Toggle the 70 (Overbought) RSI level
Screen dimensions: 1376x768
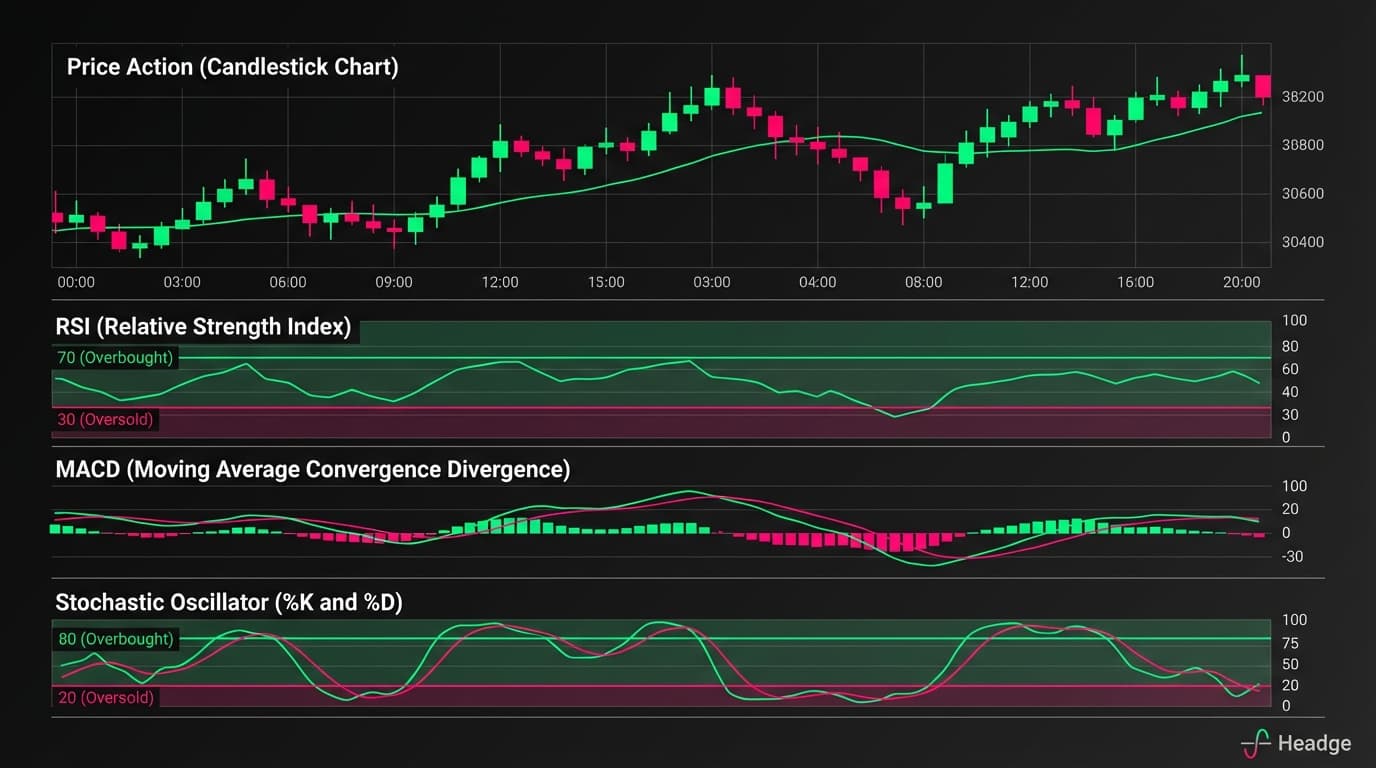pos(114,357)
